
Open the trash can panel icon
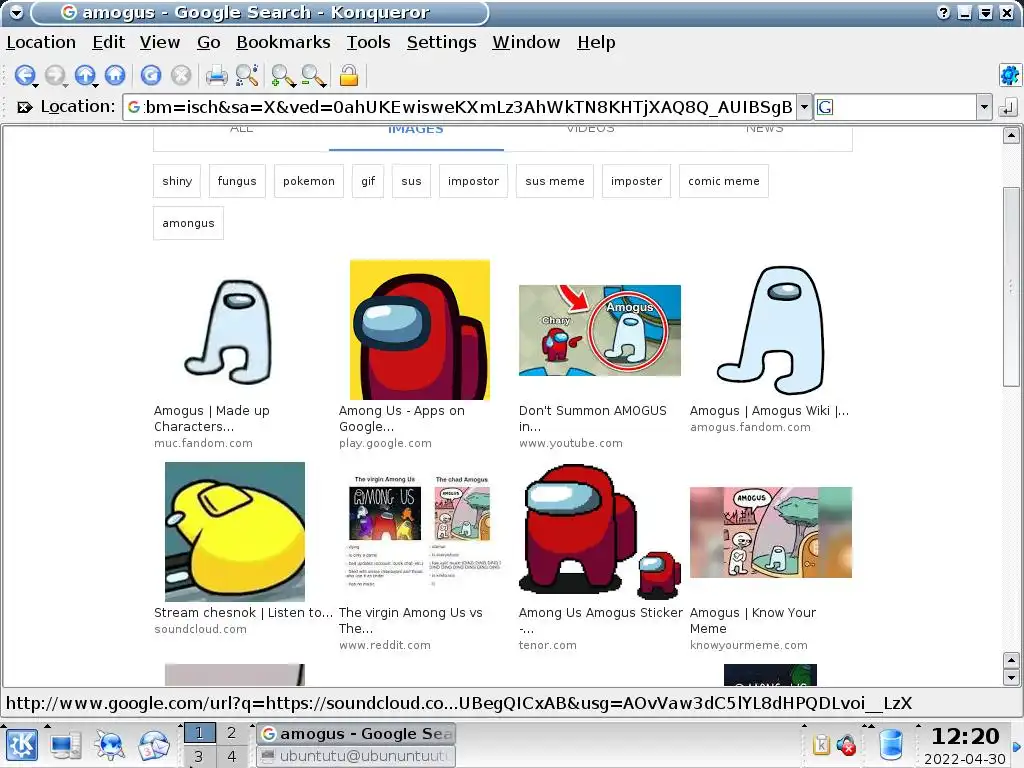891,745
